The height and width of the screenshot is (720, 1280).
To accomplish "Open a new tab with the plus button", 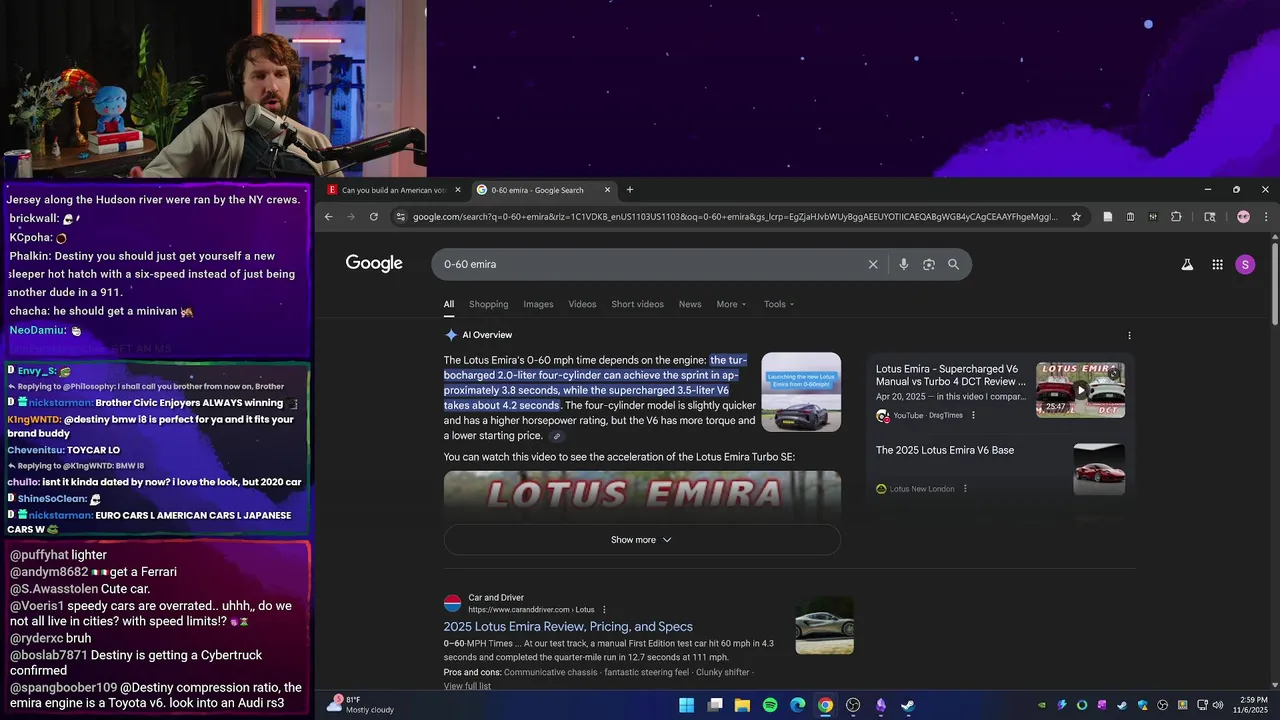I will pyautogui.click(x=629, y=190).
